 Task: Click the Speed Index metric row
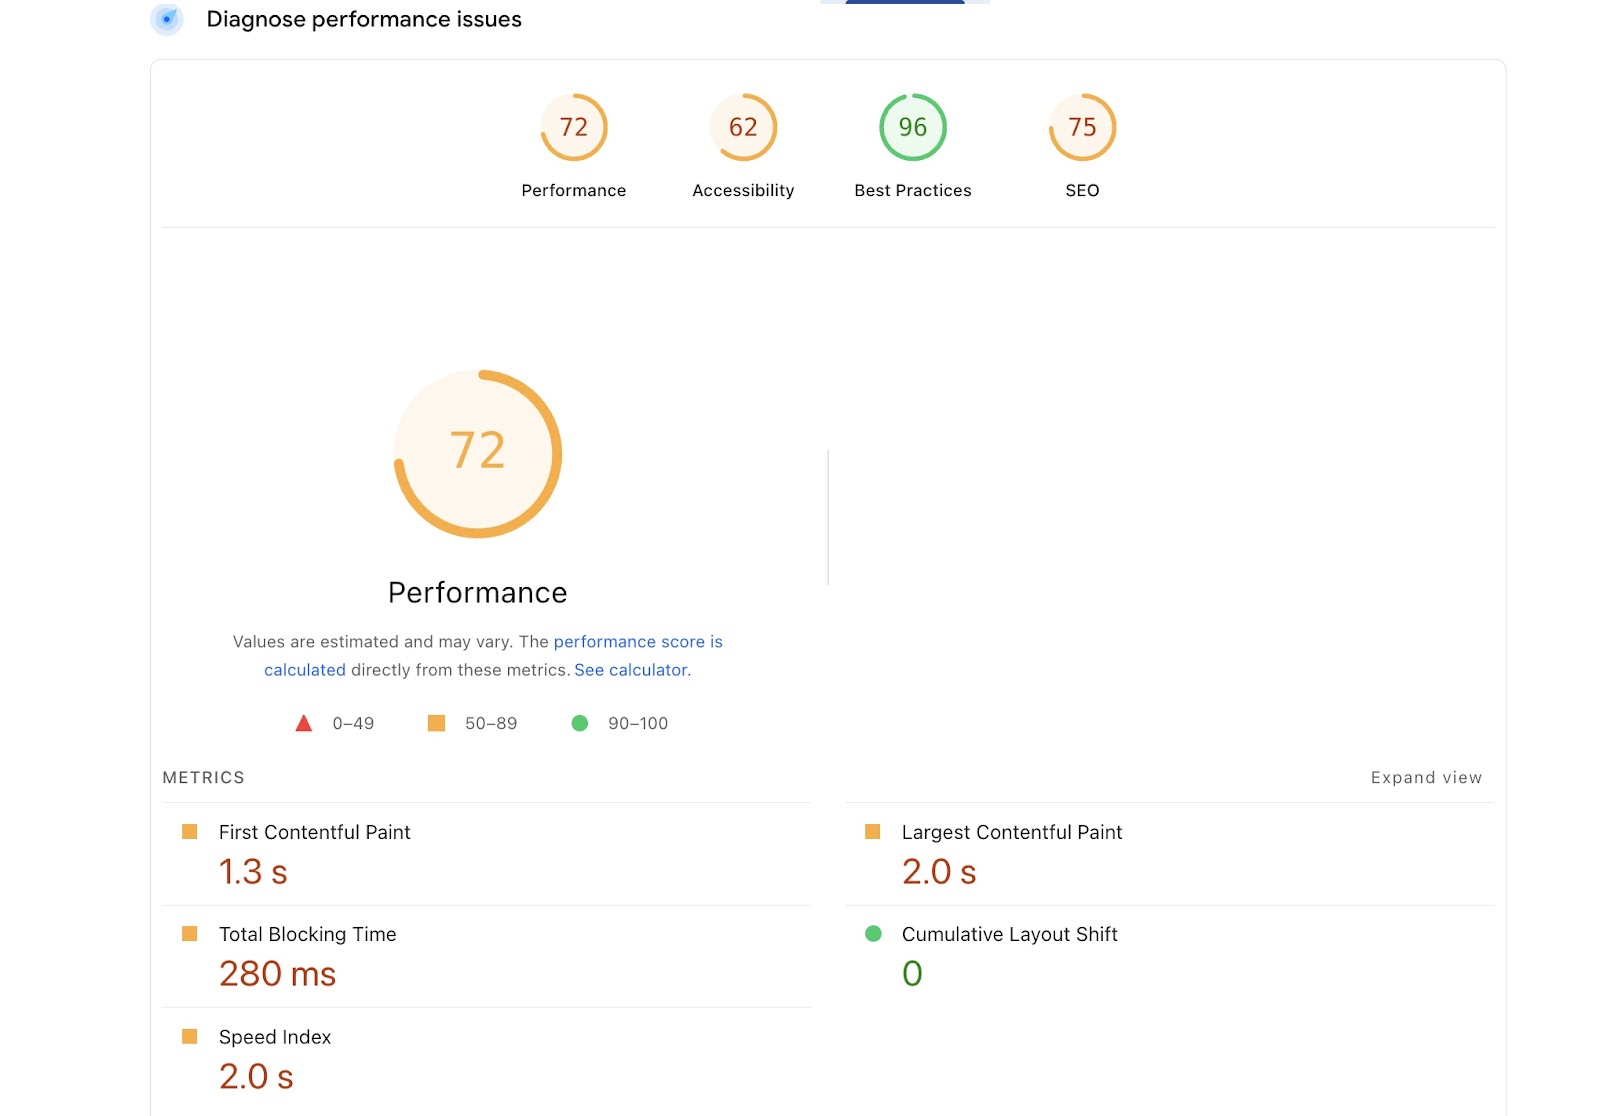coord(275,1037)
